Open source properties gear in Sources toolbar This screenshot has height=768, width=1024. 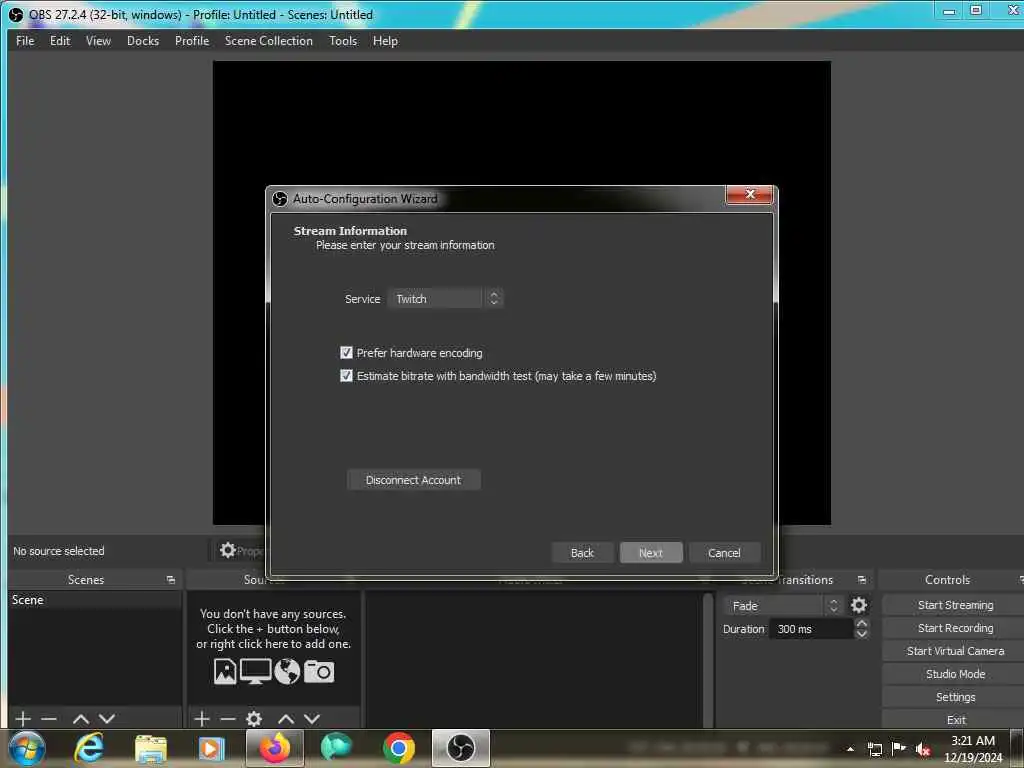click(254, 719)
